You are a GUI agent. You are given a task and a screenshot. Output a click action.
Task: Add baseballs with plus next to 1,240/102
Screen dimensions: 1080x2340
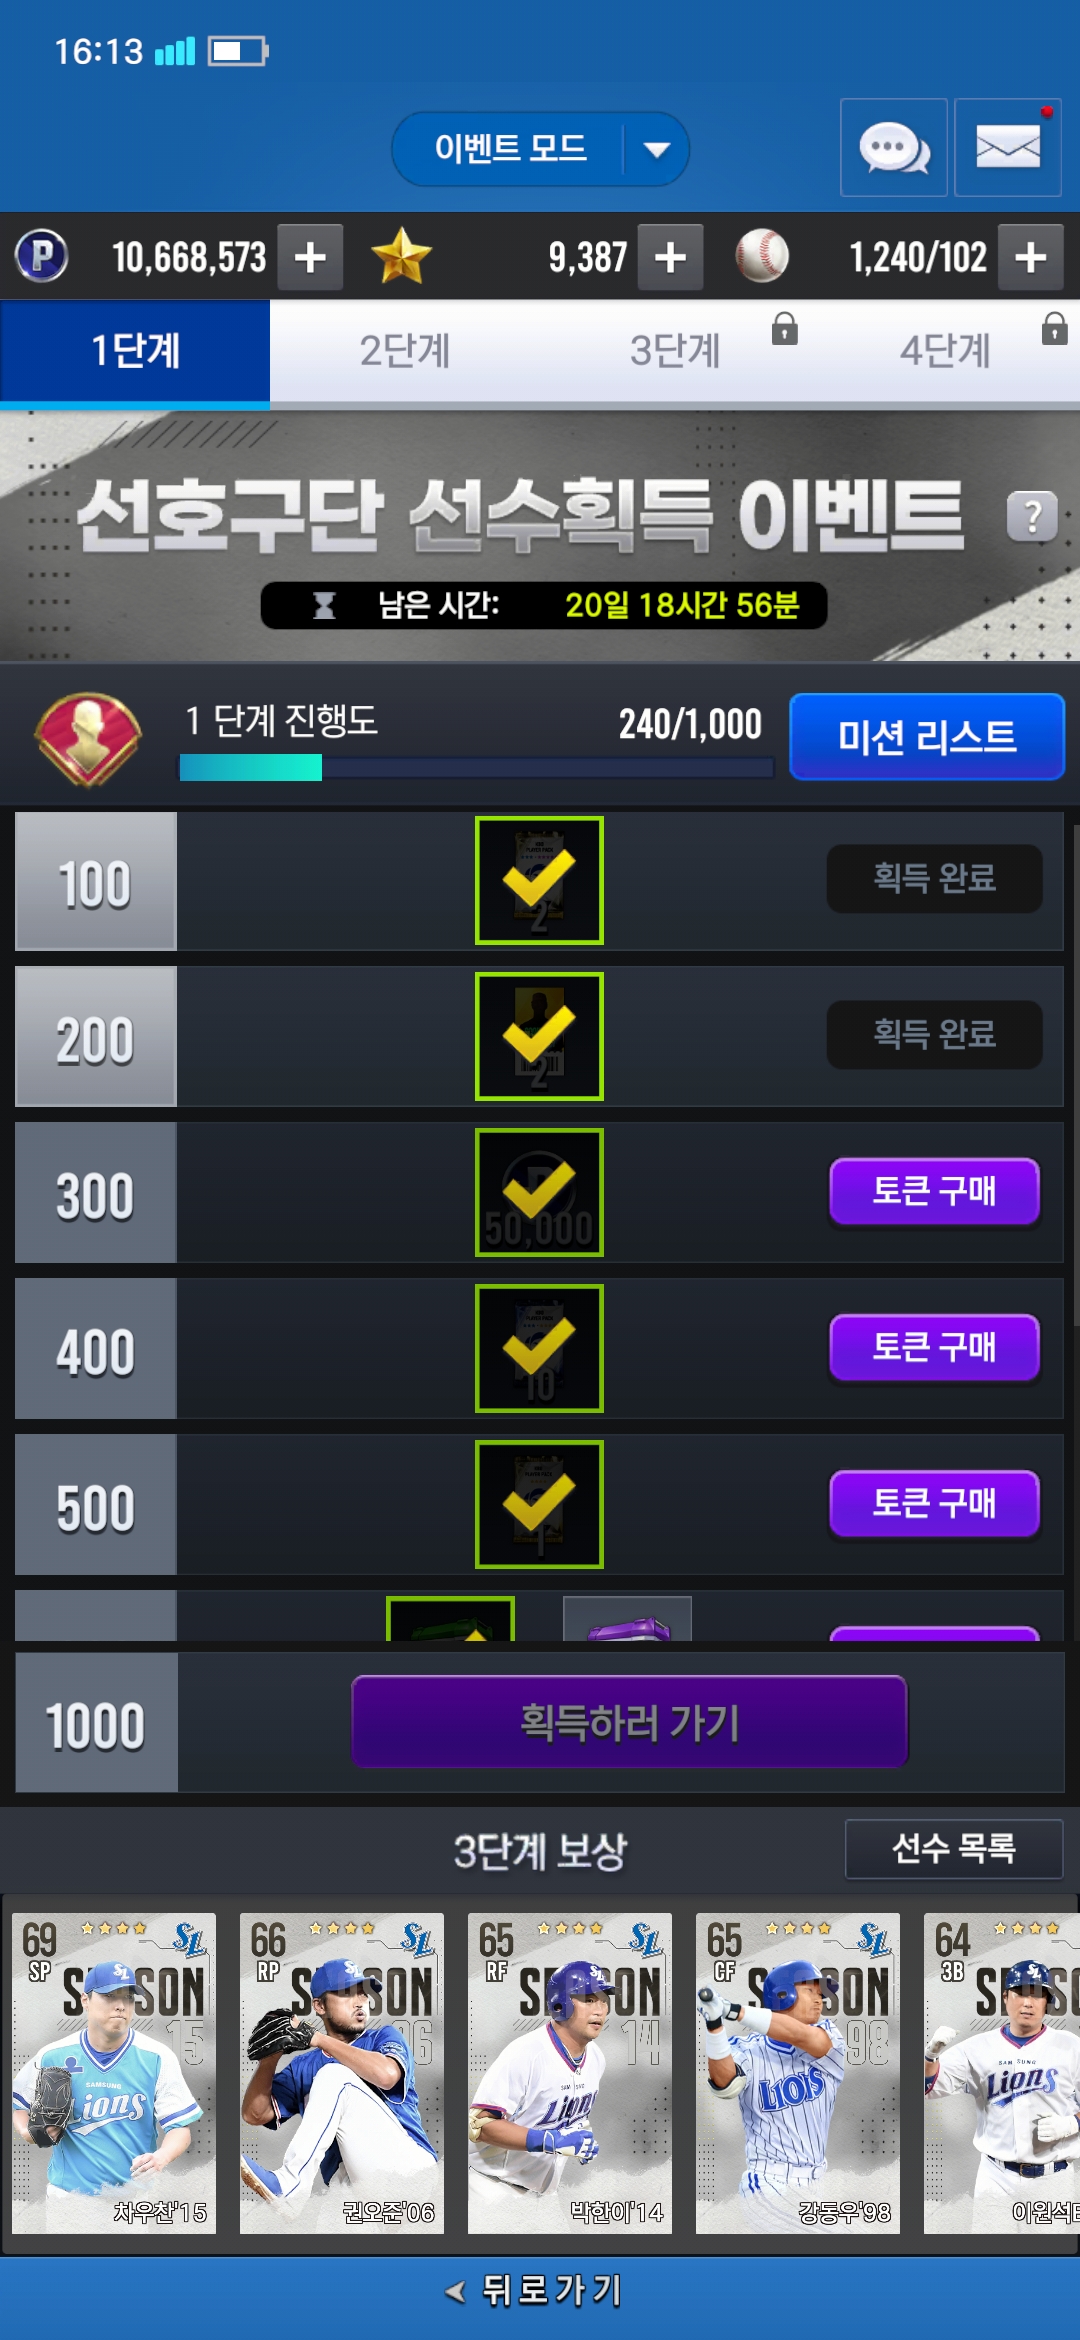pyautogui.click(x=1030, y=257)
